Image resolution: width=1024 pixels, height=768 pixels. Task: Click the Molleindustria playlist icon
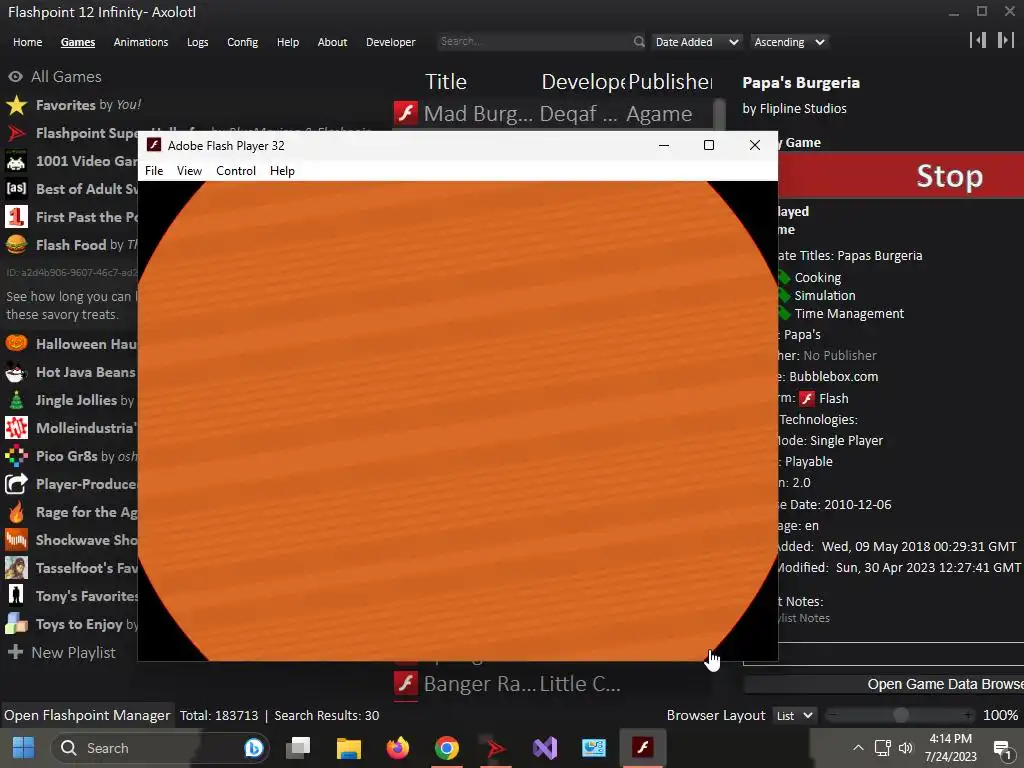(x=16, y=428)
